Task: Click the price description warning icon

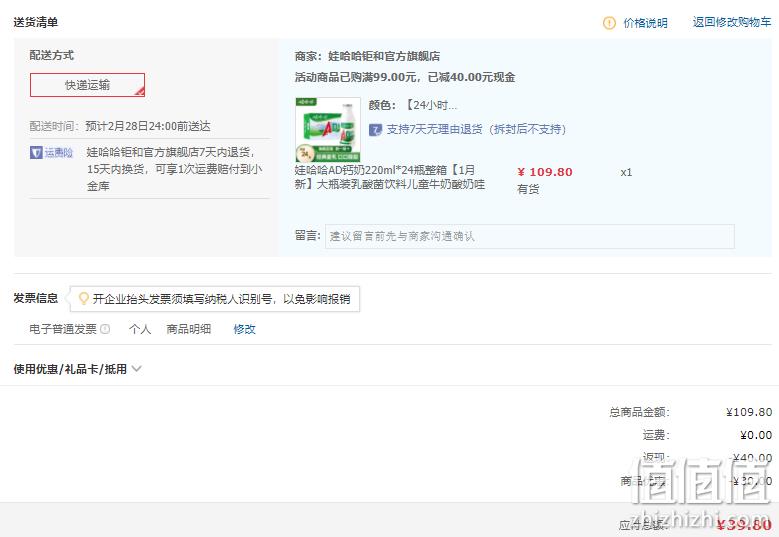Action: (609, 23)
